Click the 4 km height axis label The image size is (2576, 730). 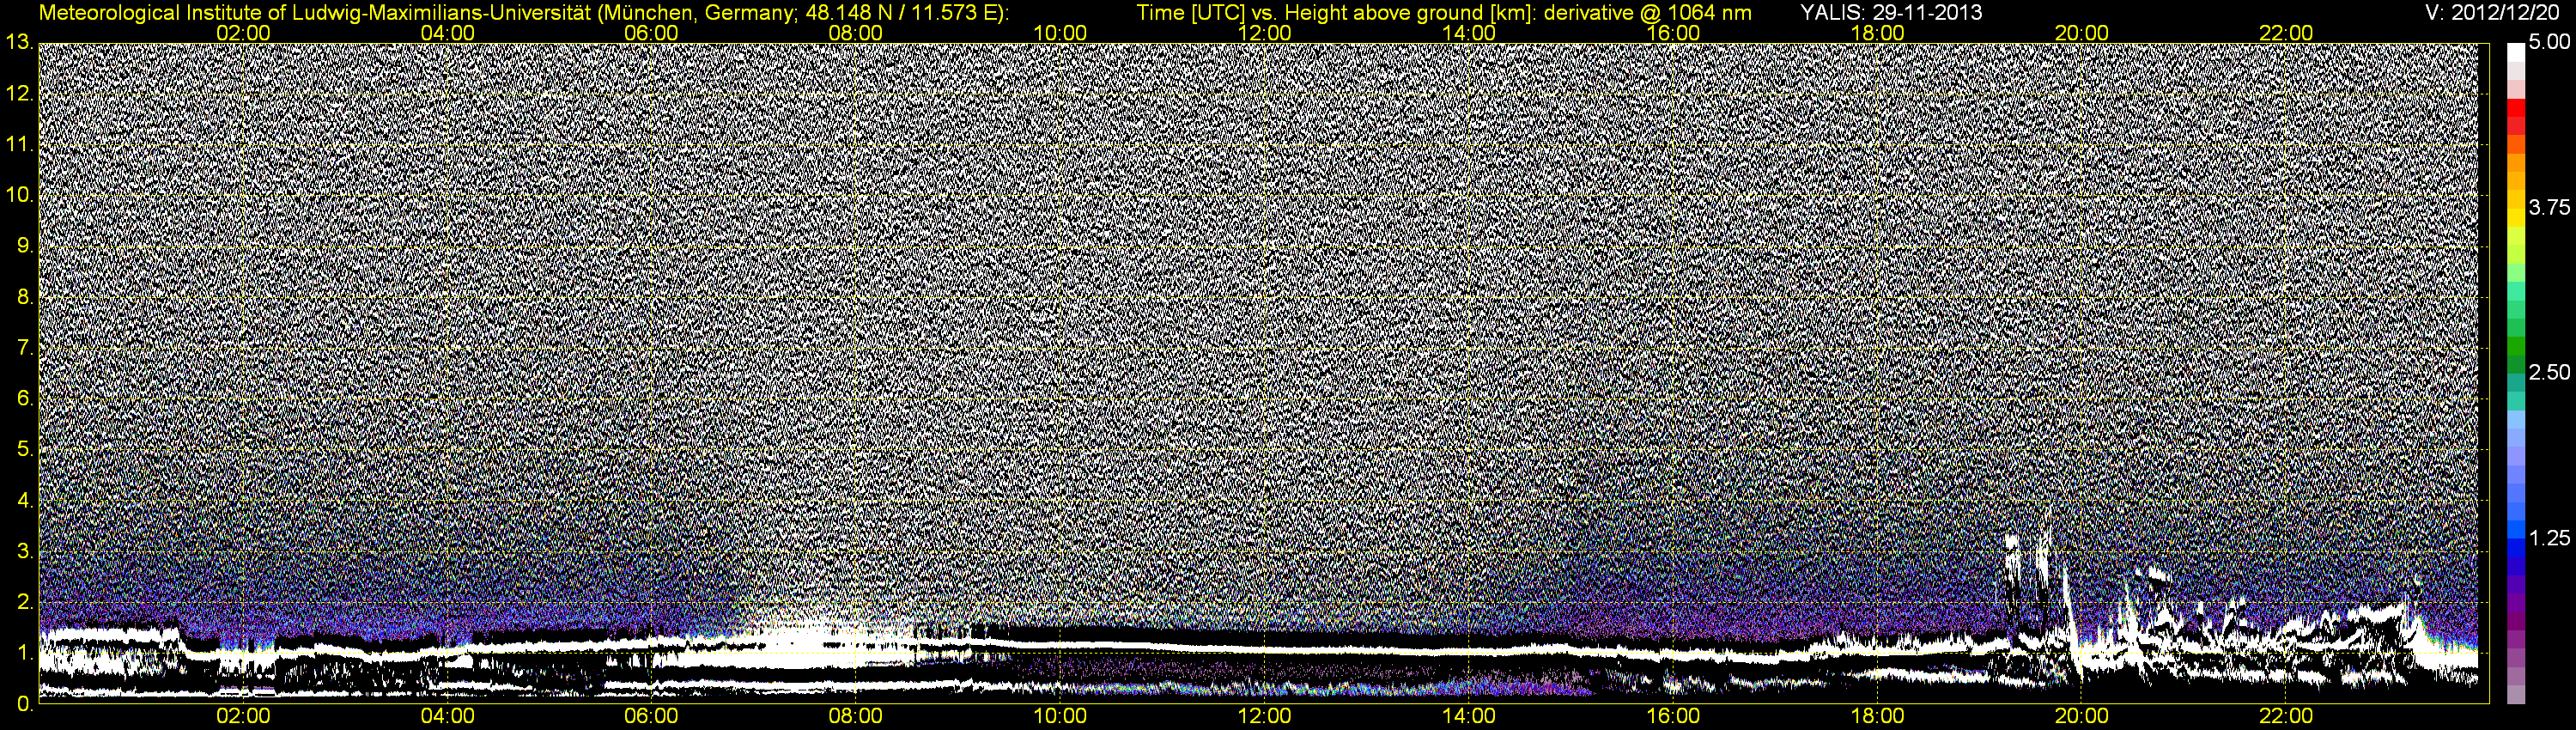pyautogui.click(x=25, y=500)
